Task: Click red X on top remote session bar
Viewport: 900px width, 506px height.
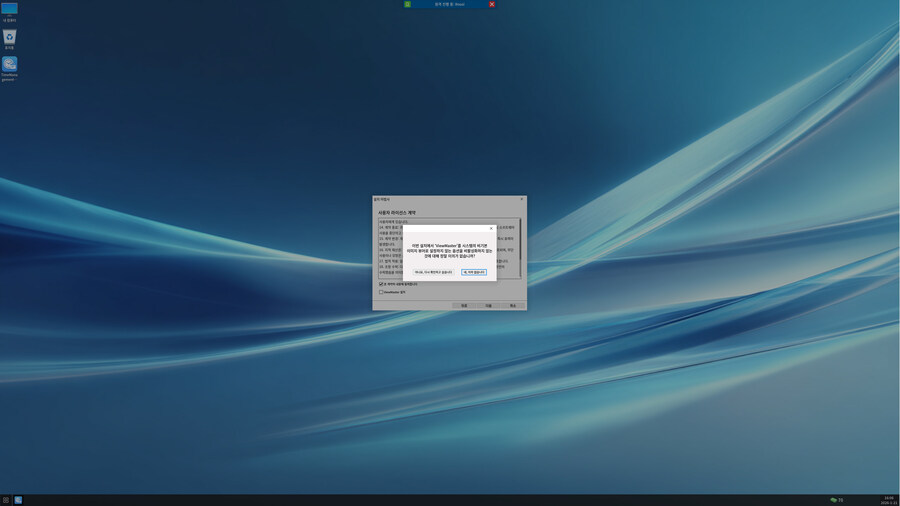Action: click(492, 4)
